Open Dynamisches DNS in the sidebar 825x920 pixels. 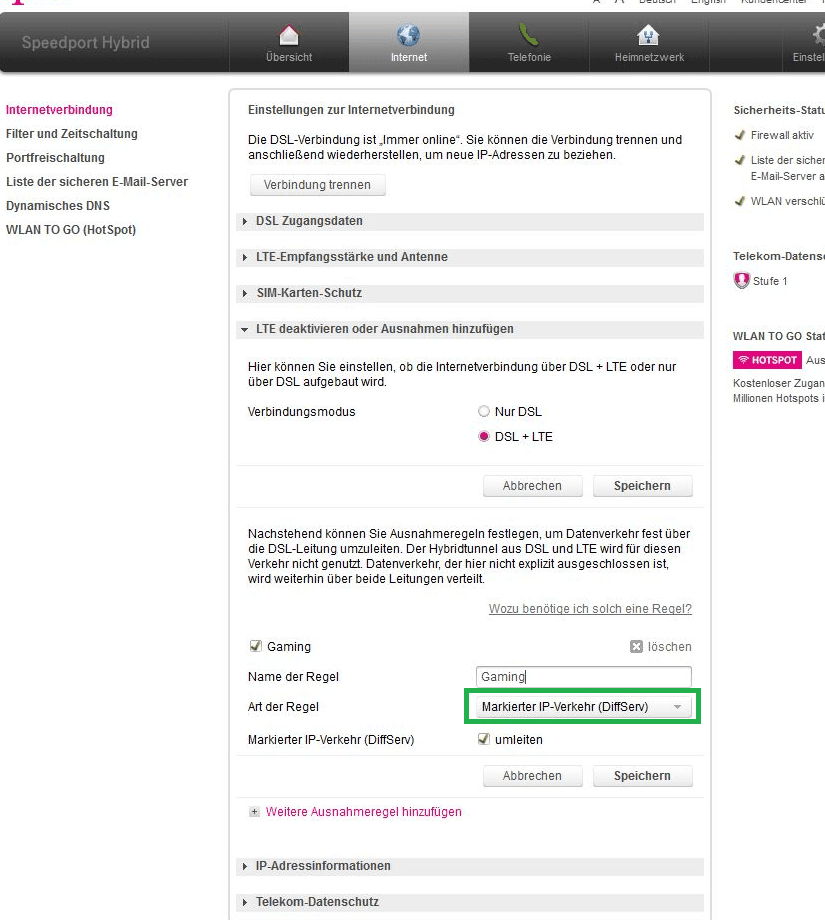58,206
